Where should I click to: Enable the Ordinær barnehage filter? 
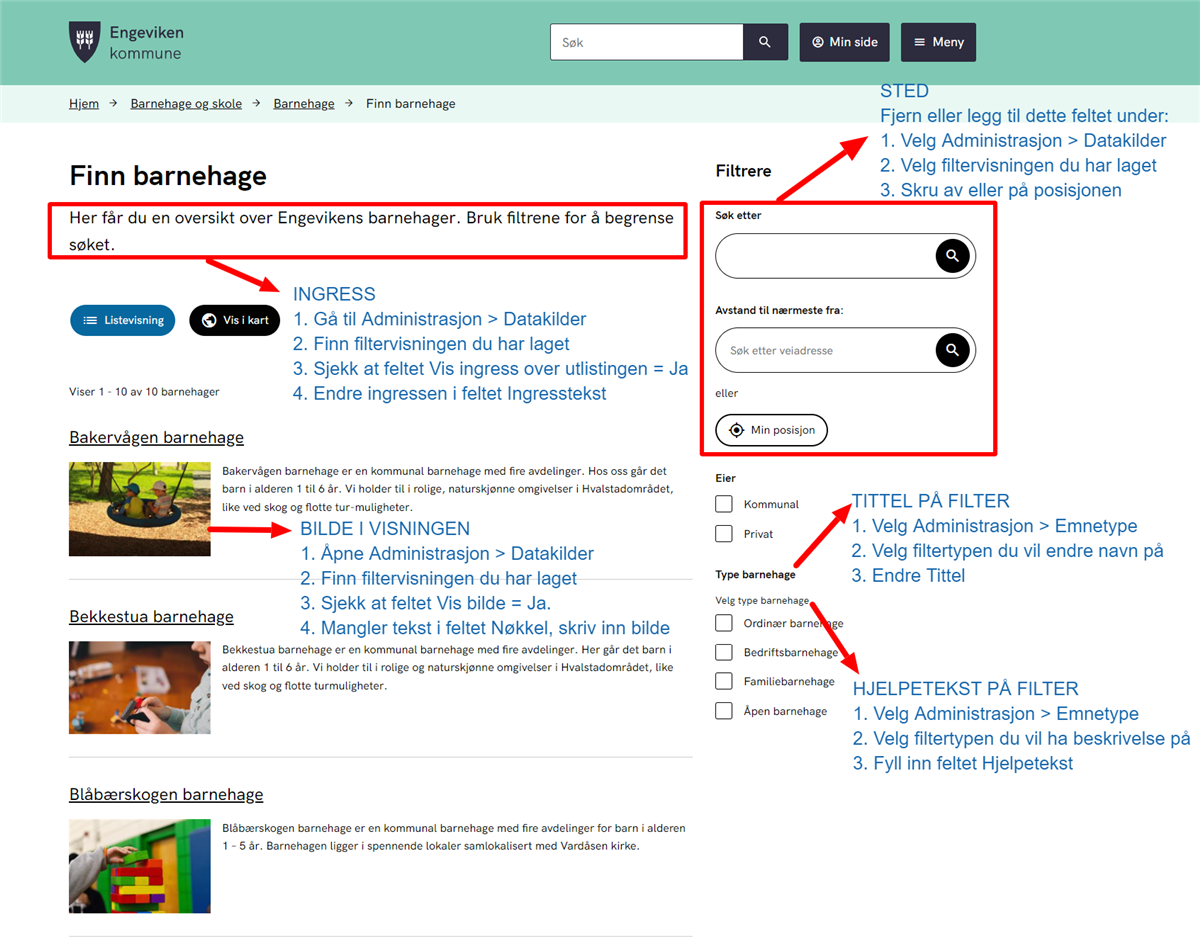tap(724, 623)
